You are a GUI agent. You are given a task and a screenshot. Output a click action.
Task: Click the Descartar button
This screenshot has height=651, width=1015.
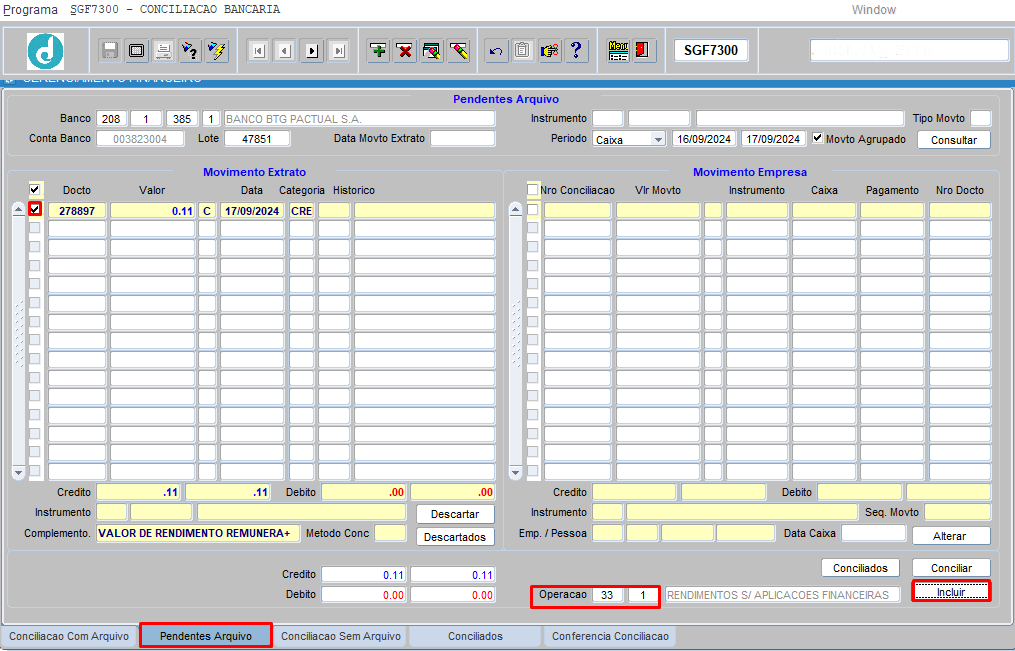(x=455, y=514)
